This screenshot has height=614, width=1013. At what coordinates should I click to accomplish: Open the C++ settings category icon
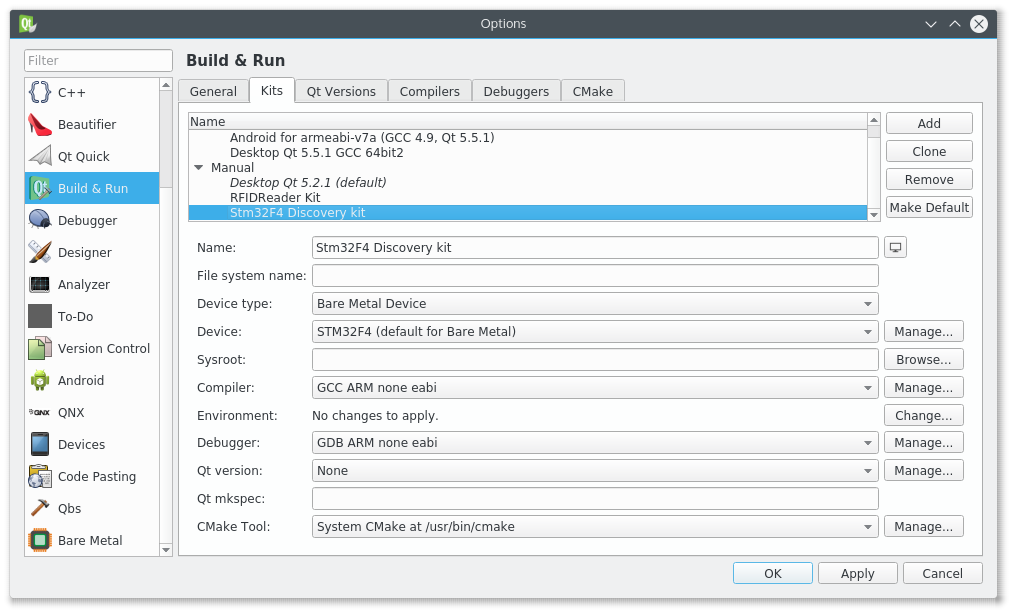click(x=39, y=92)
